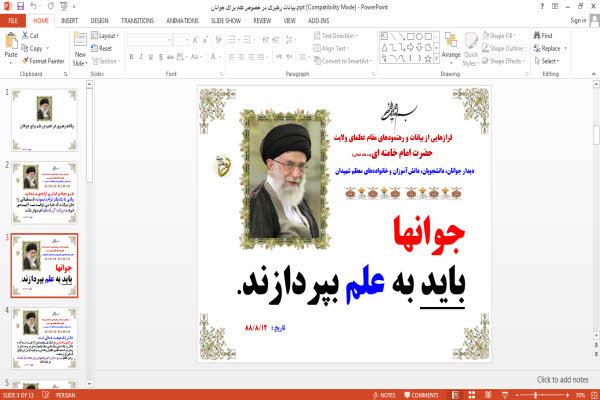Toggle Bold formatting
This screenshot has width=600, height=400.
click(x=131, y=57)
